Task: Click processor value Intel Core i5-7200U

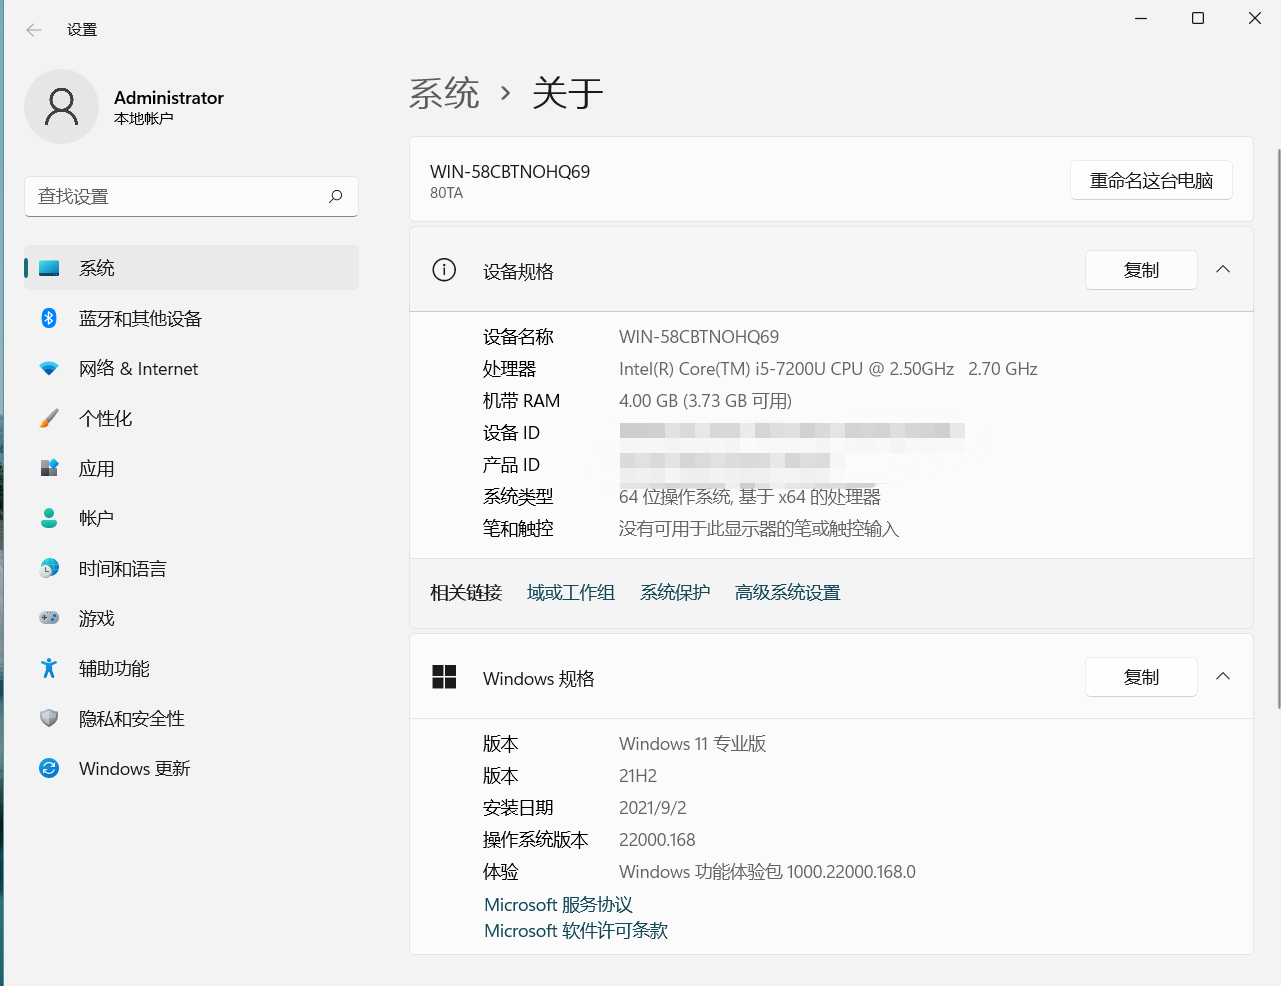Action: (x=828, y=369)
